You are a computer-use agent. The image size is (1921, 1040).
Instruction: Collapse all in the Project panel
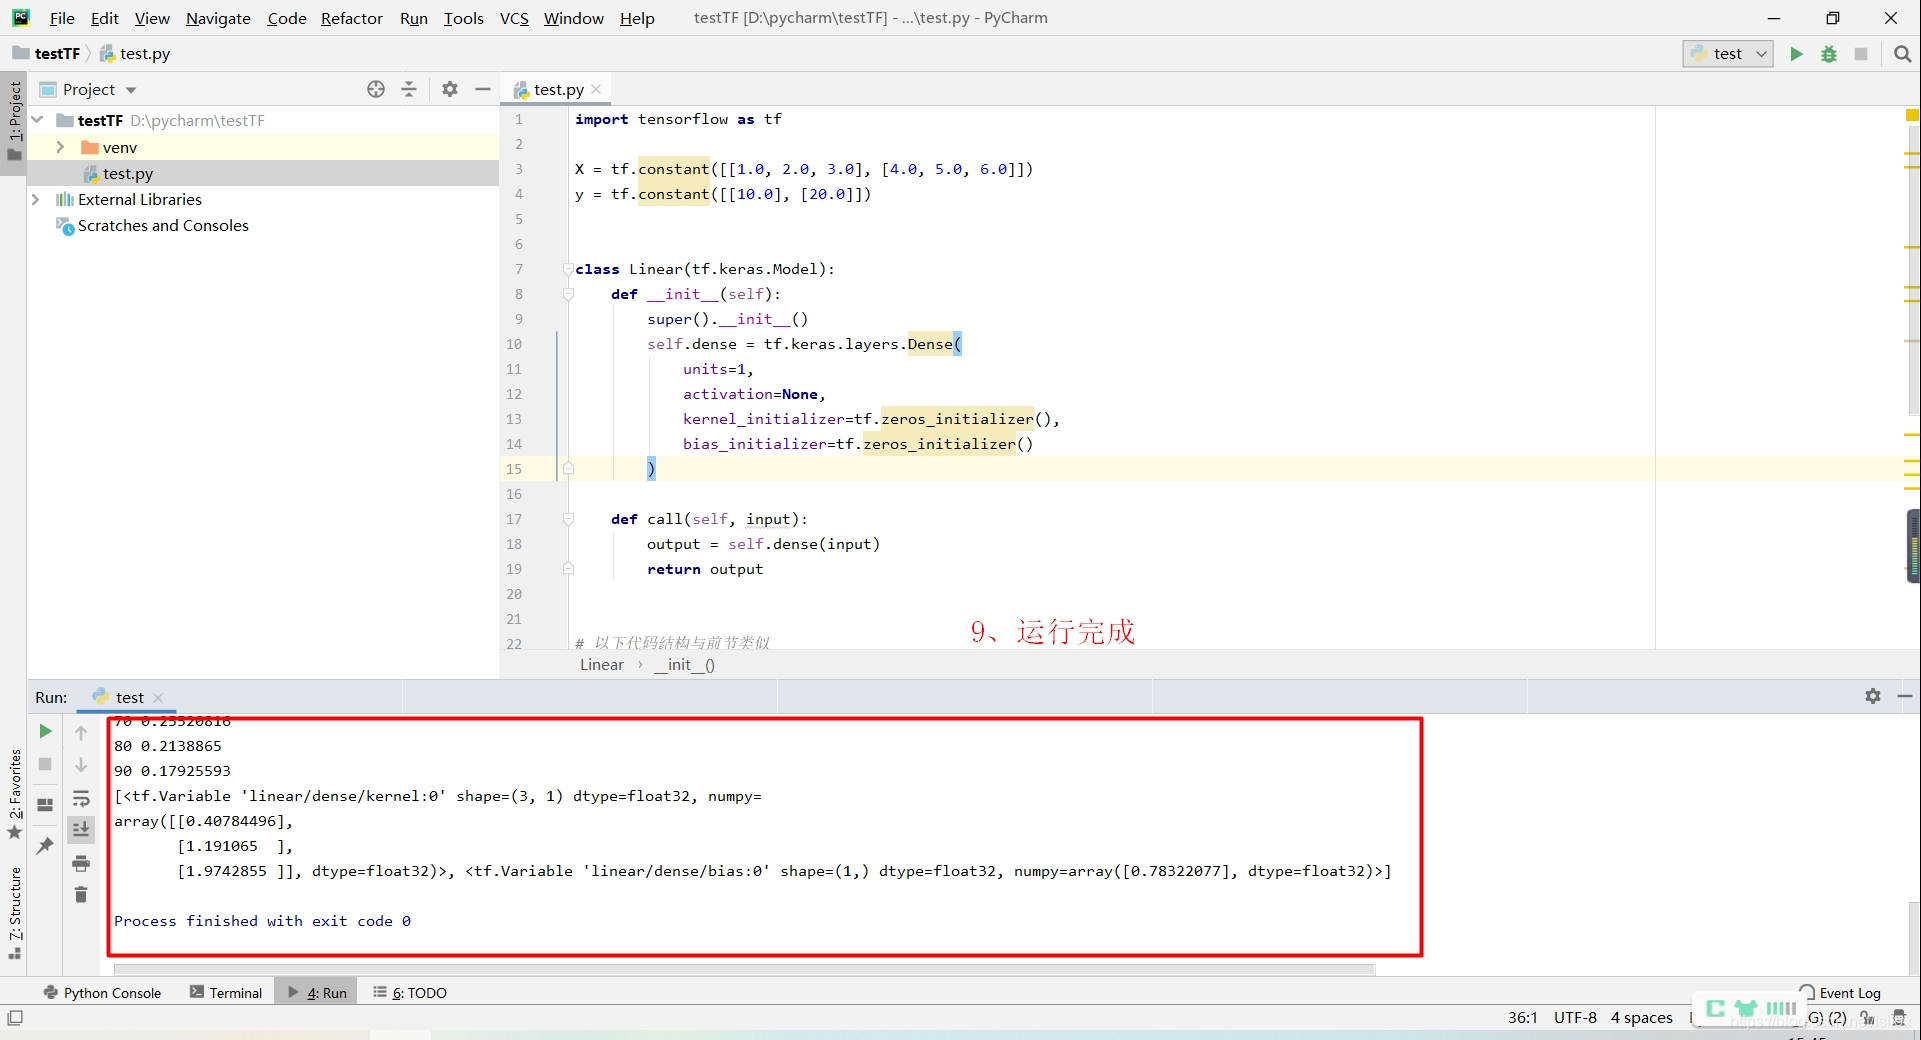[x=409, y=89]
